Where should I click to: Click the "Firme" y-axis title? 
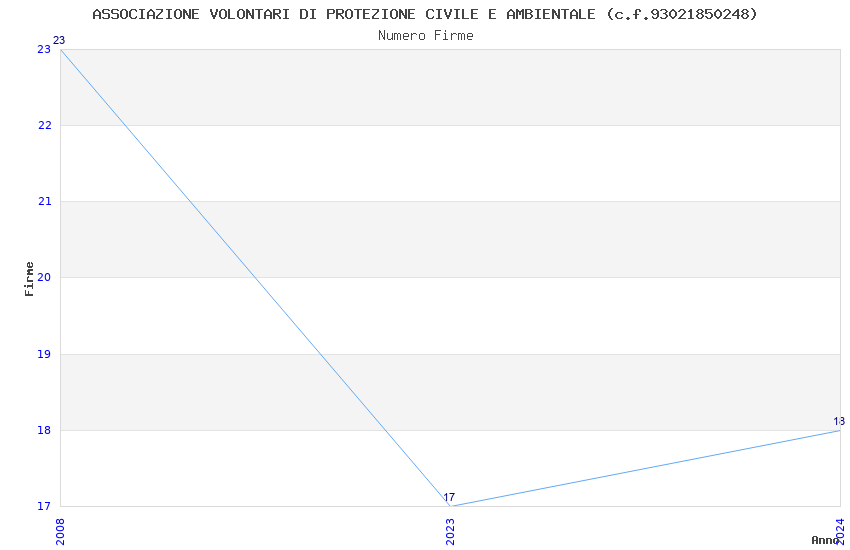30,278
